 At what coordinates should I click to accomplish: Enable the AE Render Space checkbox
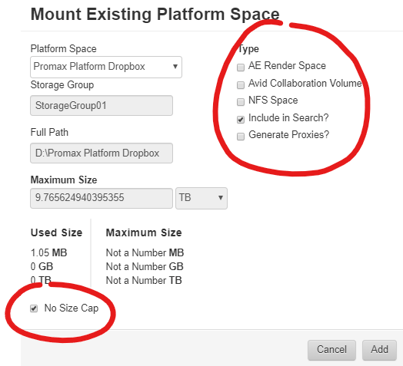(x=240, y=68)
